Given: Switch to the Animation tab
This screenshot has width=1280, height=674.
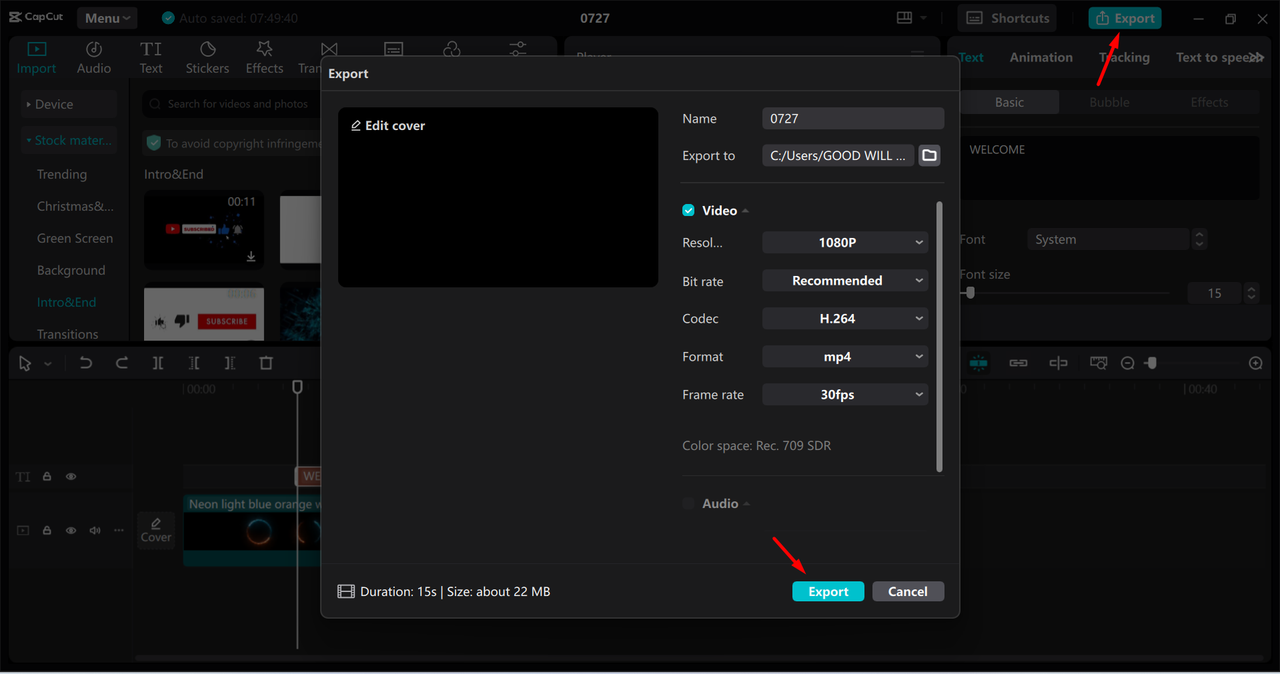Looking at the screenshot, I should coord(1040,57).
